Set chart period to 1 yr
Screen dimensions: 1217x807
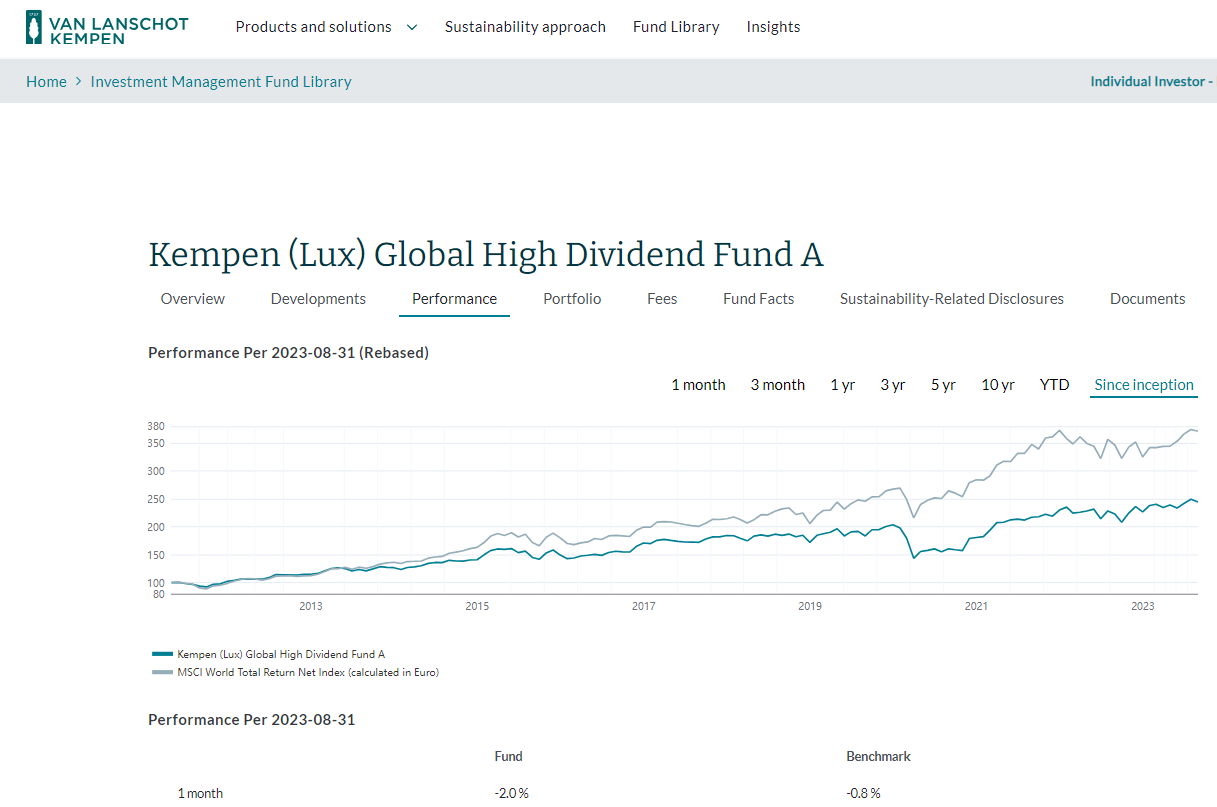pos(843,385)
